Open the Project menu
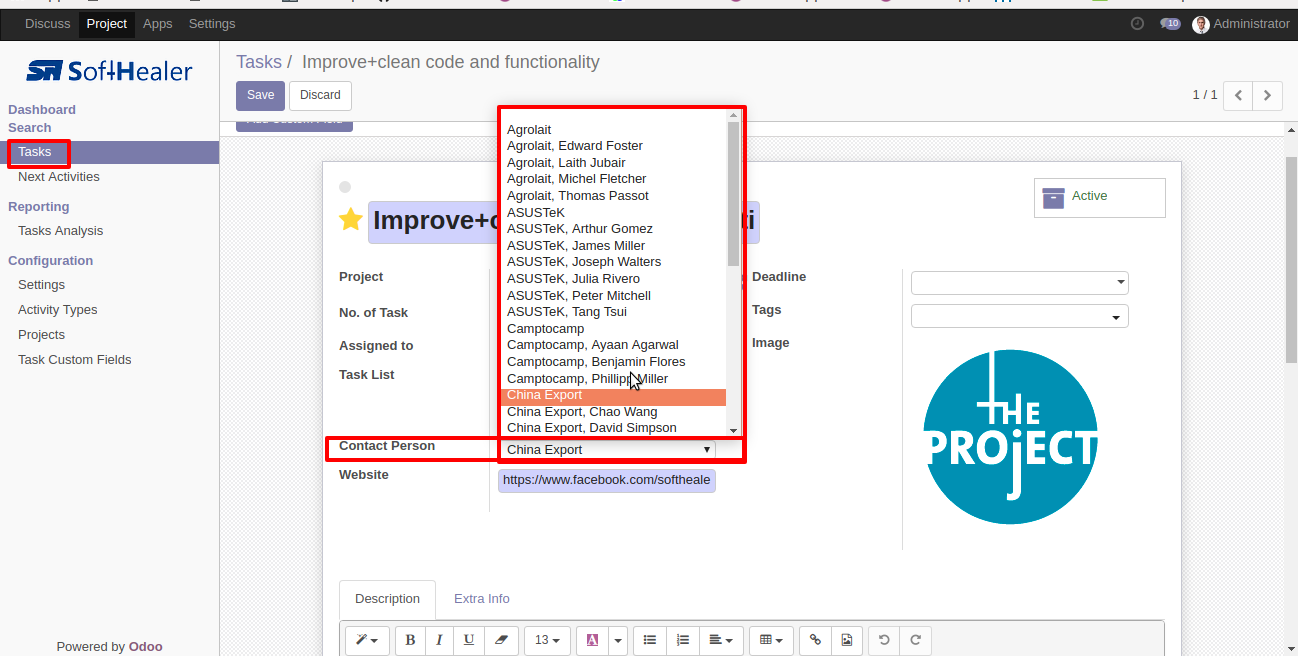 [x=107, y=24]
